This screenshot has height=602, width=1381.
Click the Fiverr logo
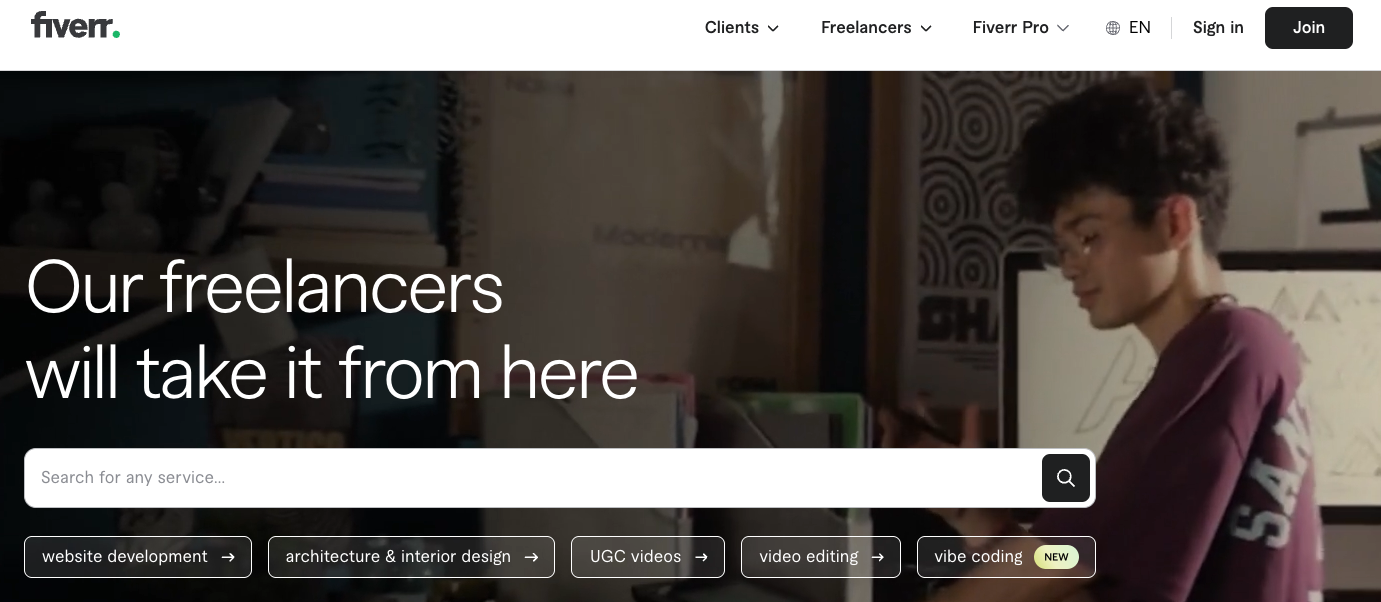coord(75,26)
